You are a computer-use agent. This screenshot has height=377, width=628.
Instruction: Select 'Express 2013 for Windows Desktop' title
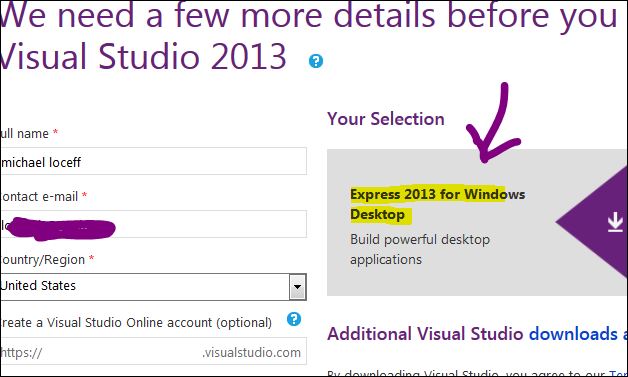437,204
